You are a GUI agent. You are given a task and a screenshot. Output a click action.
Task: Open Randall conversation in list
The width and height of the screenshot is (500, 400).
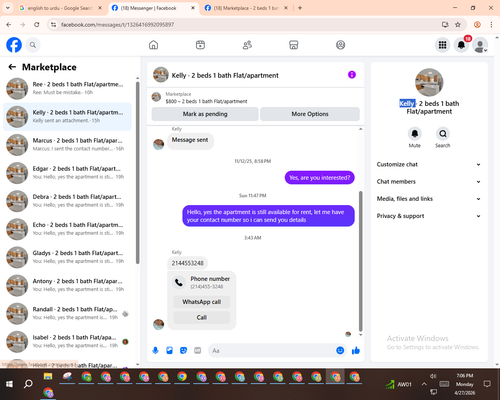point(67,313)
